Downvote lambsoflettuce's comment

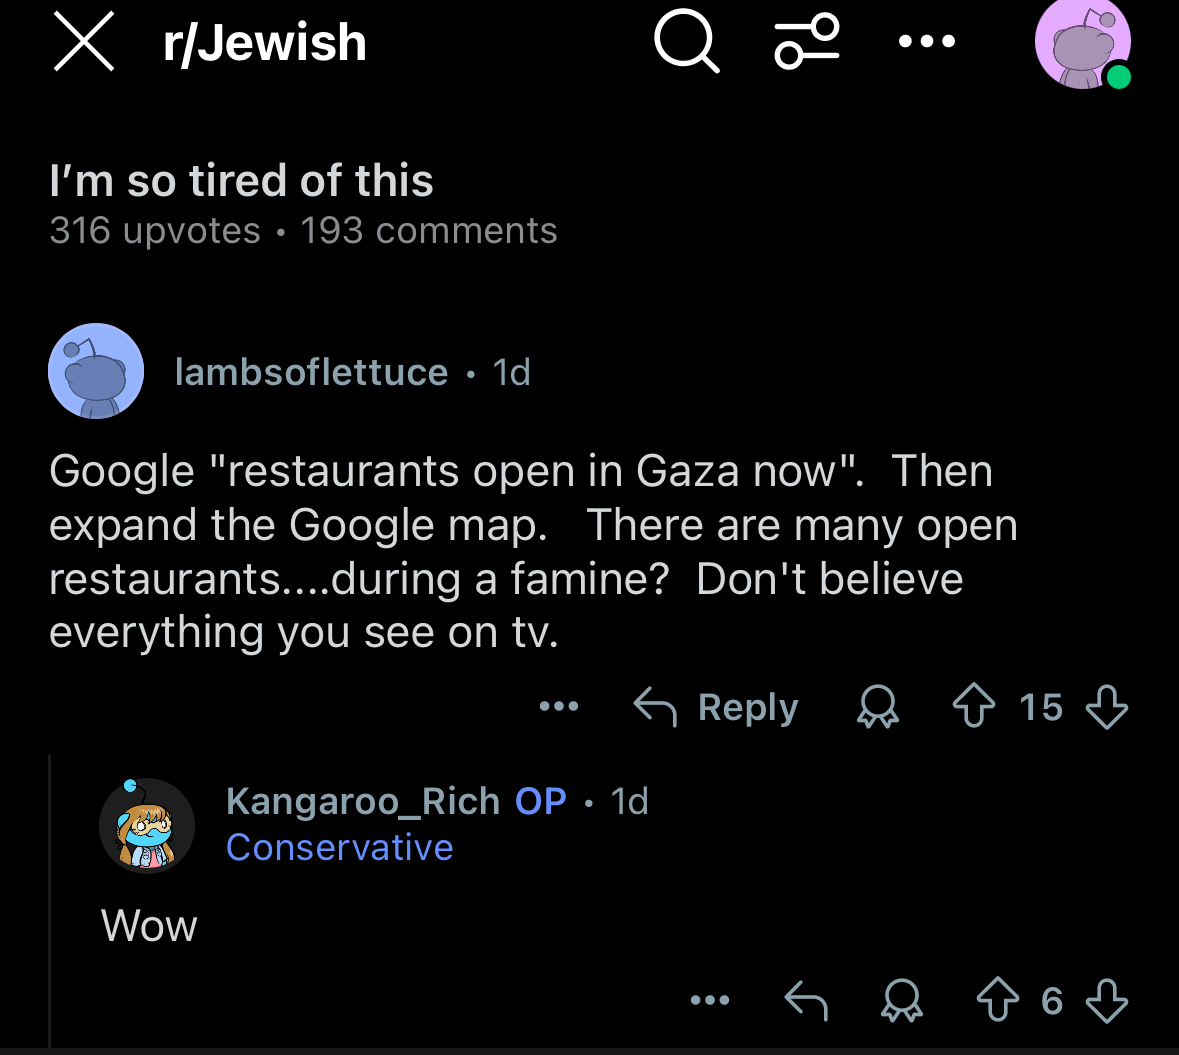point(1106,707)
